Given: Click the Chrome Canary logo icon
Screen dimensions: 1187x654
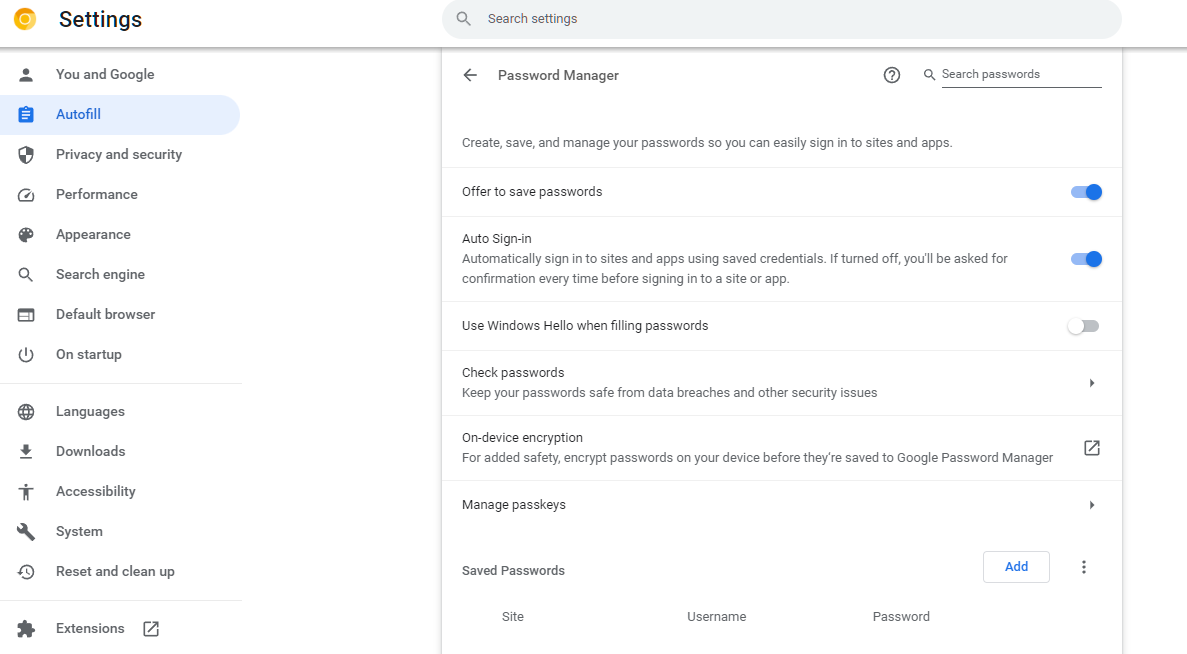Looking at the screenshot, I should [x=25, y=19].
